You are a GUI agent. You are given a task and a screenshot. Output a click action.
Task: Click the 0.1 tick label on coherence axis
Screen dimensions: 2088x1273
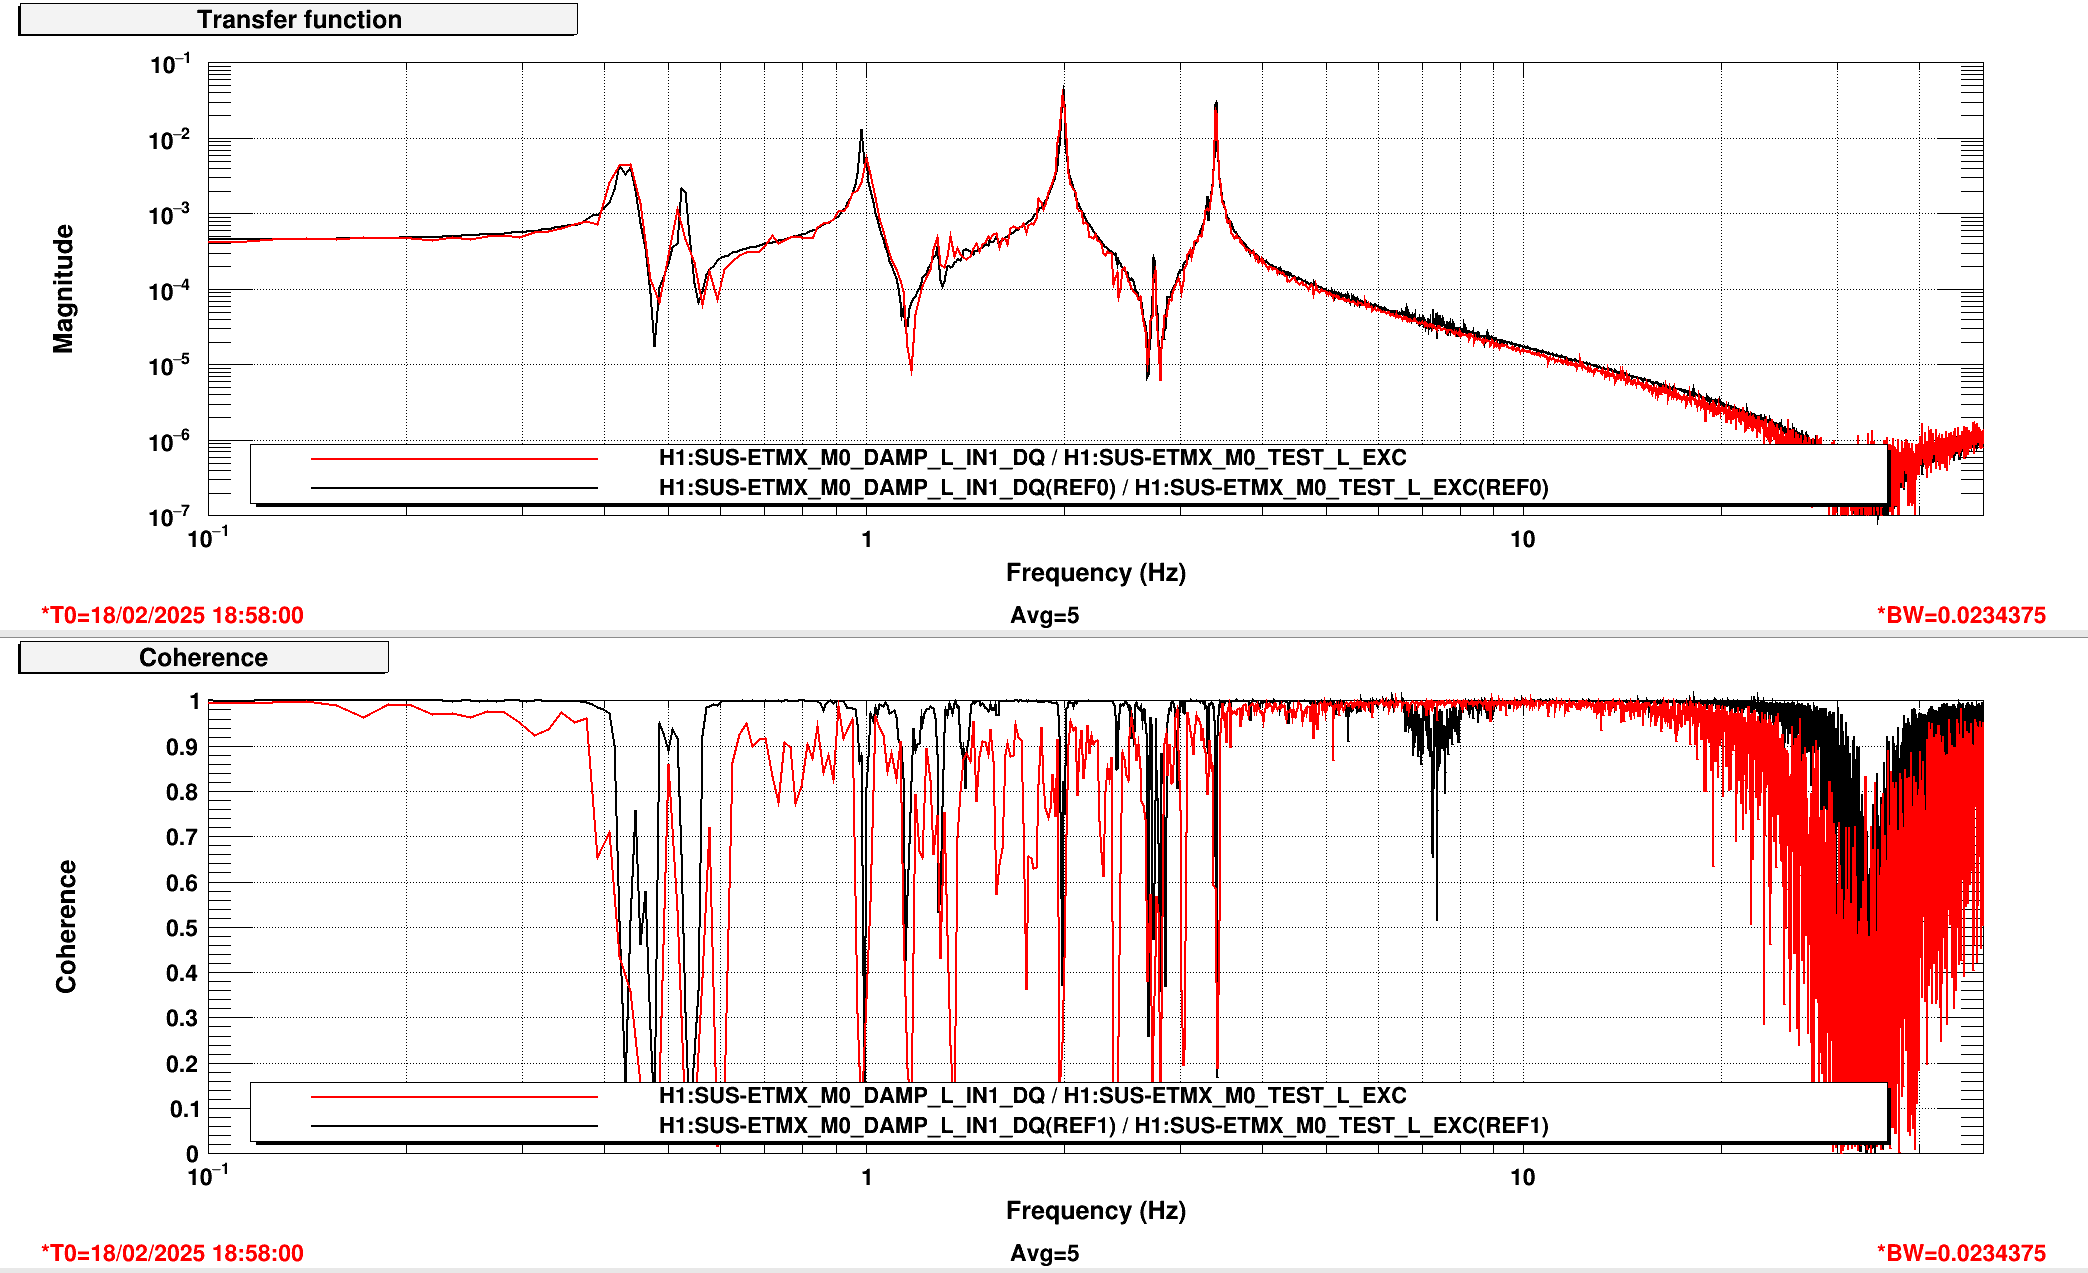[184, 1109]
